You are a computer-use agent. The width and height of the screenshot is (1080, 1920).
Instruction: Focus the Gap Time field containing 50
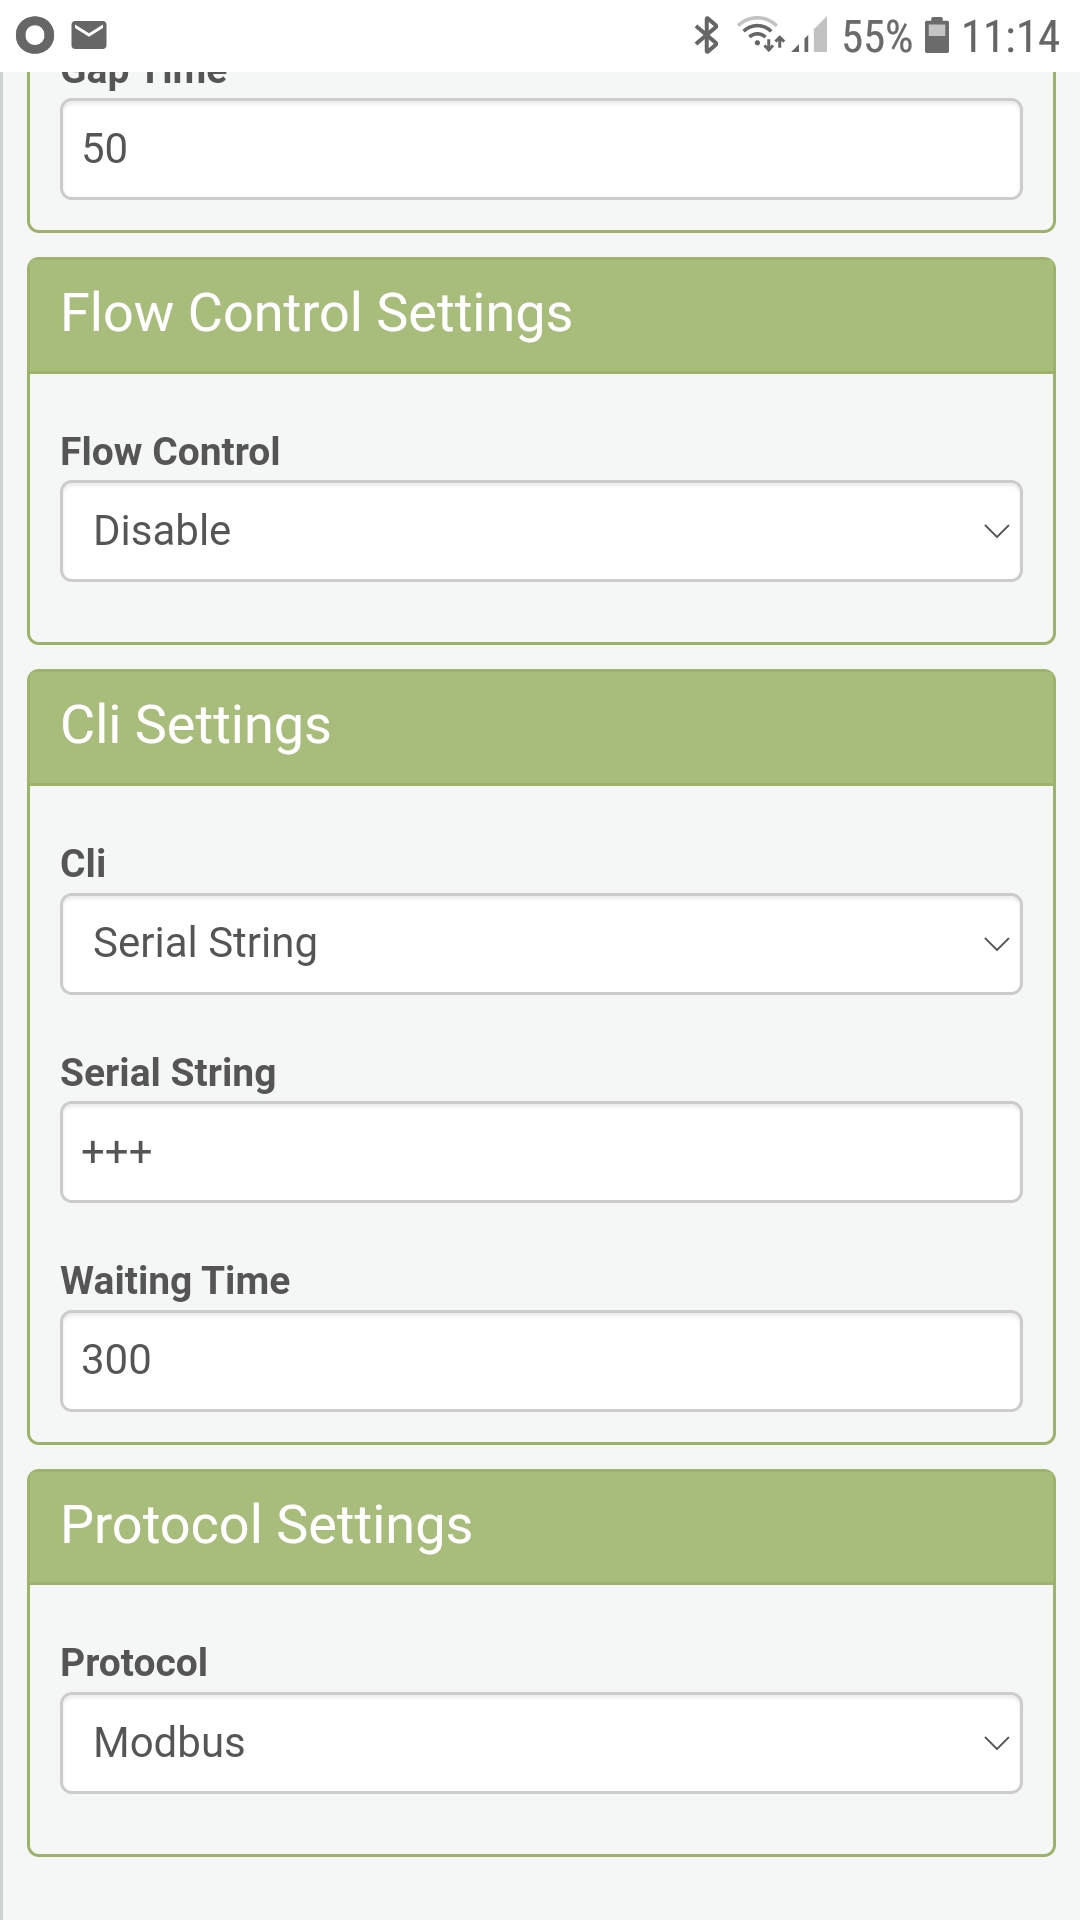pyautogui.click(x=540, y=149)
